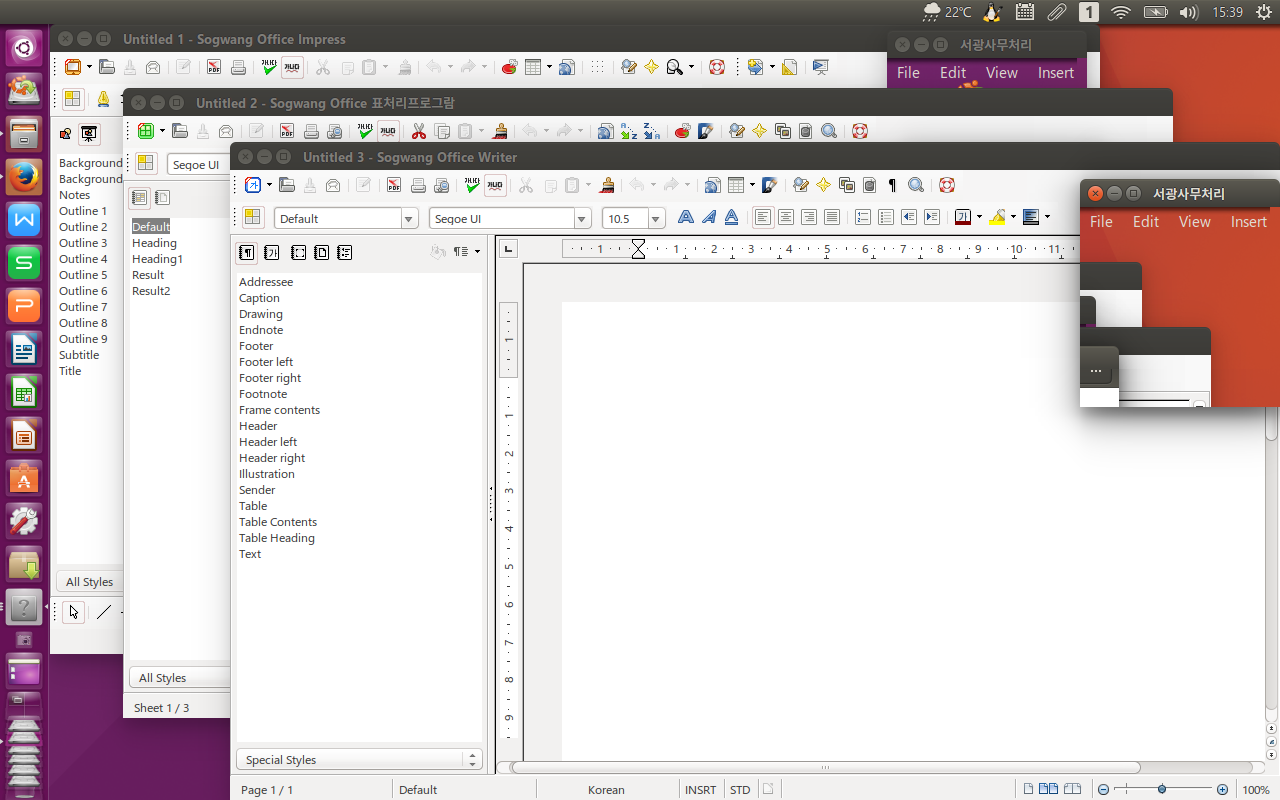This screenshot has width=1280, height=800.
Task: Apply the yellow Highlighting color in Writer
Action: pos(997,217)
